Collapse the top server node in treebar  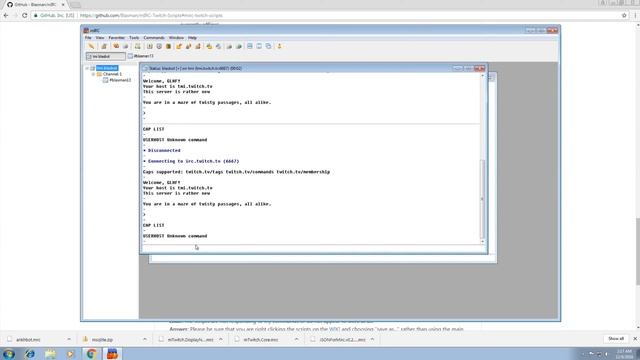click(x=87, y=68)
